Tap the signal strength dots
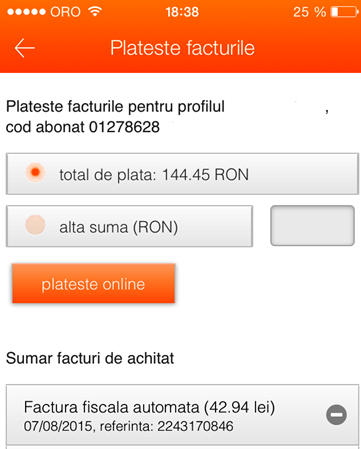 (26, 12)
